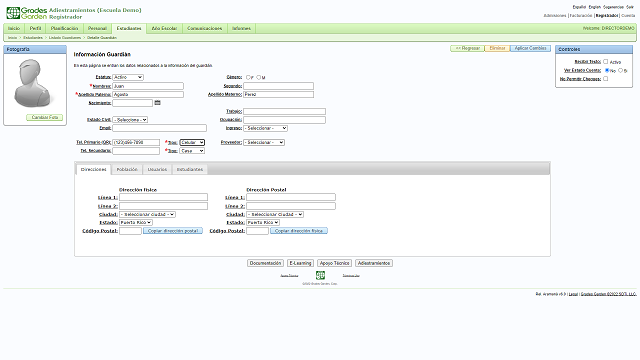Screen dimensions: 640x360
Task: Enable the Recibir Texto Activo checkbox
Action: (x=605, y=62)
